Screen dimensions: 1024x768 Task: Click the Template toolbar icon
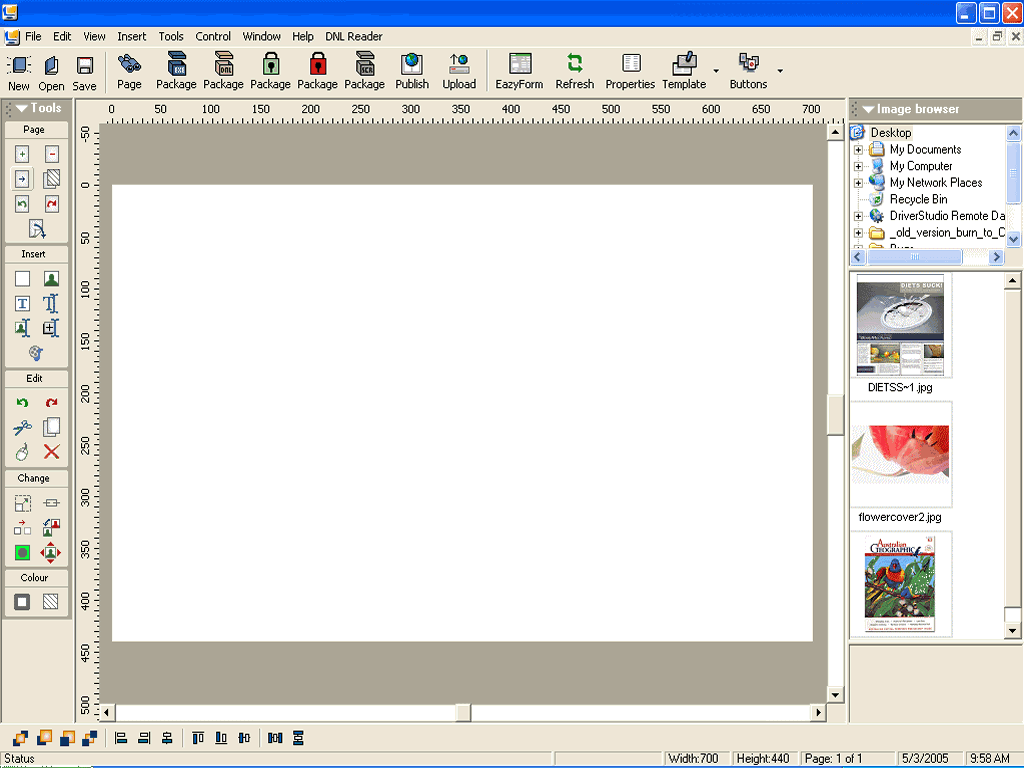(x=684, y=64)
